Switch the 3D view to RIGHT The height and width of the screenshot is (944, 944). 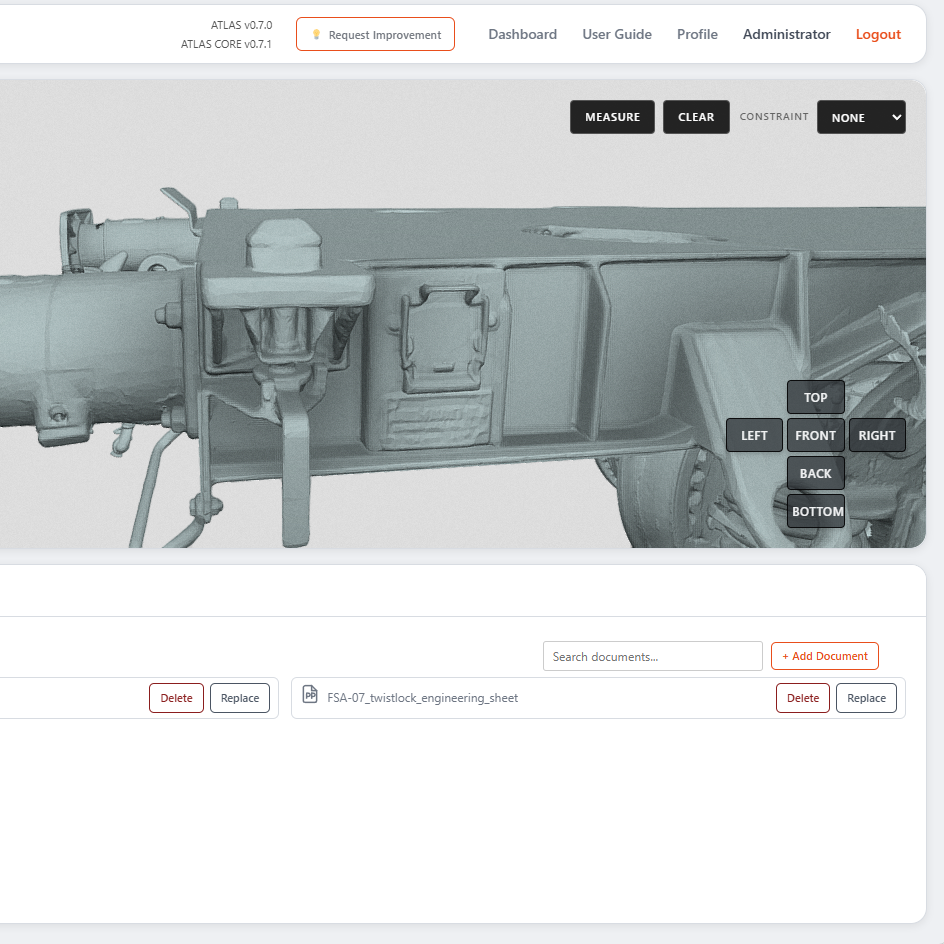[x=877, y=435]
